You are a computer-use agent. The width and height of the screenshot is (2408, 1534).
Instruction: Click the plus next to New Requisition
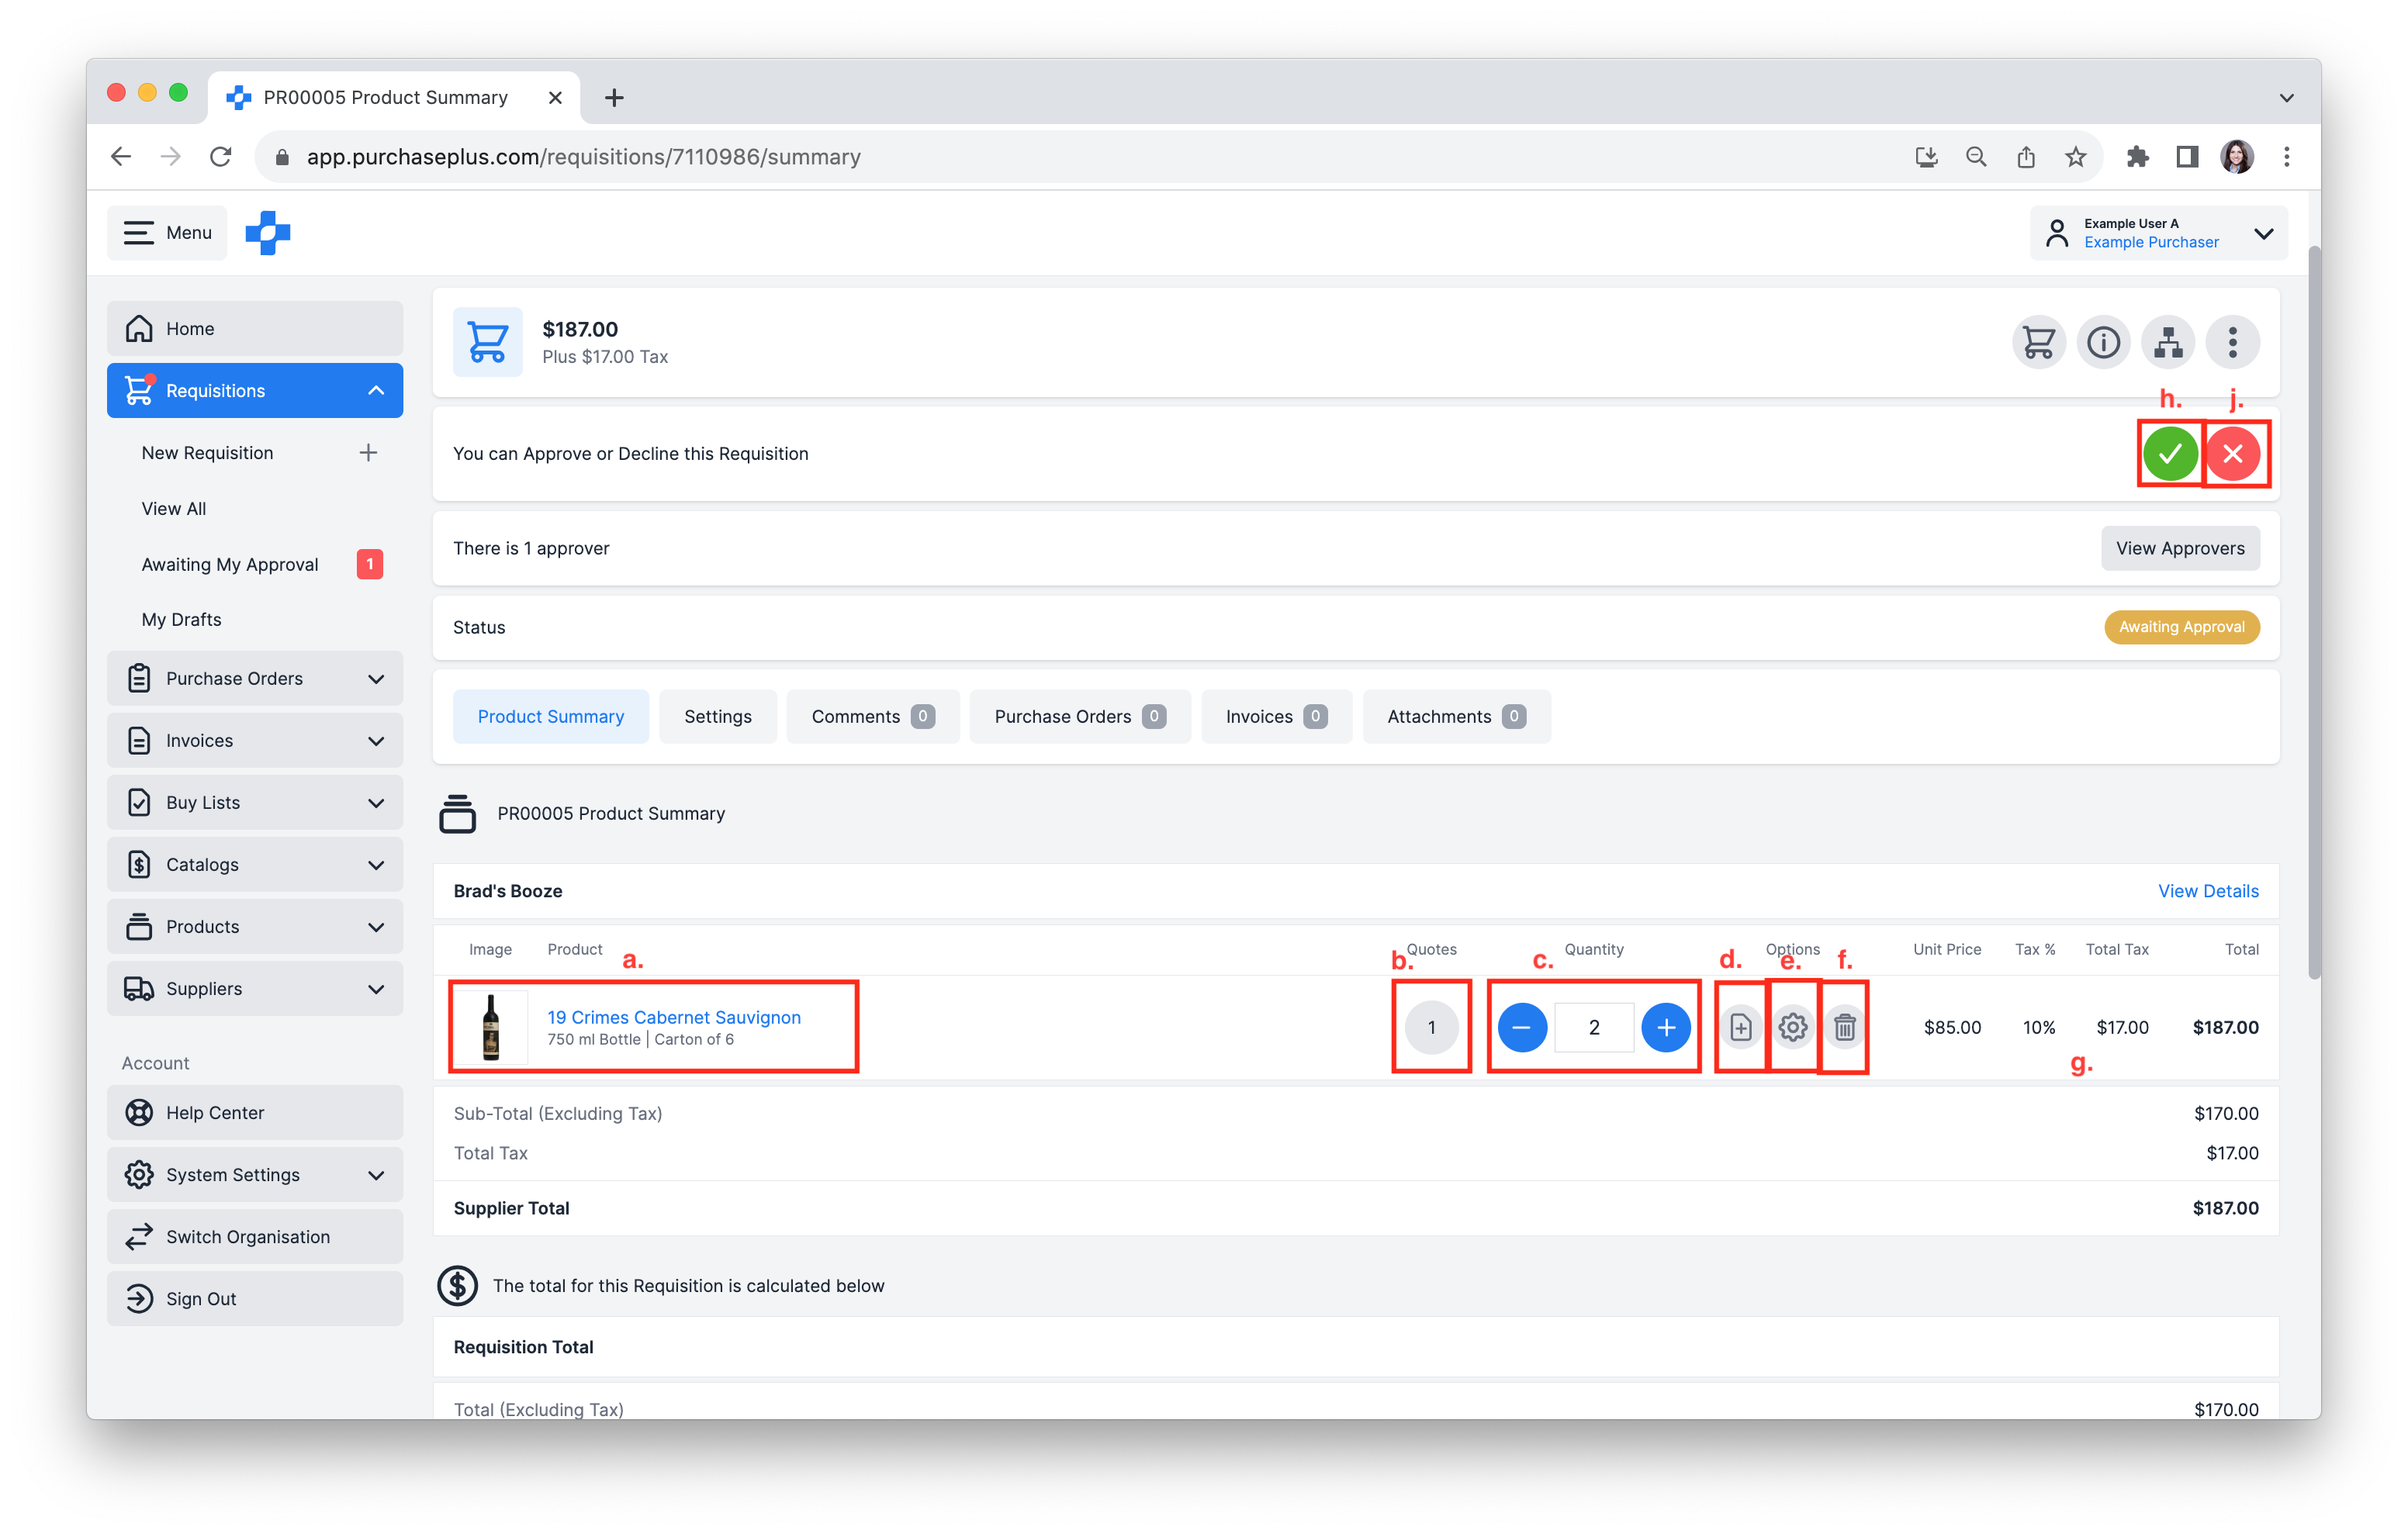pyautogui.click(x=368, y=453)
